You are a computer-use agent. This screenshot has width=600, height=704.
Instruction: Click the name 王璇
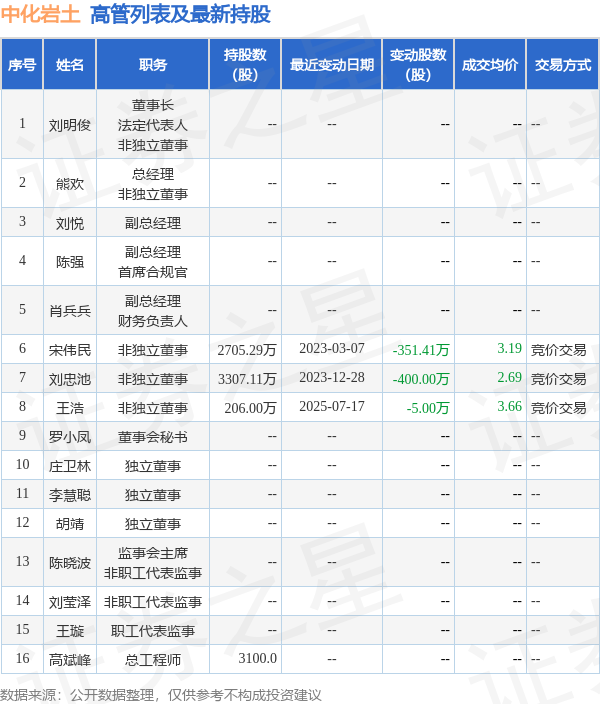click(x=70, y=631)
